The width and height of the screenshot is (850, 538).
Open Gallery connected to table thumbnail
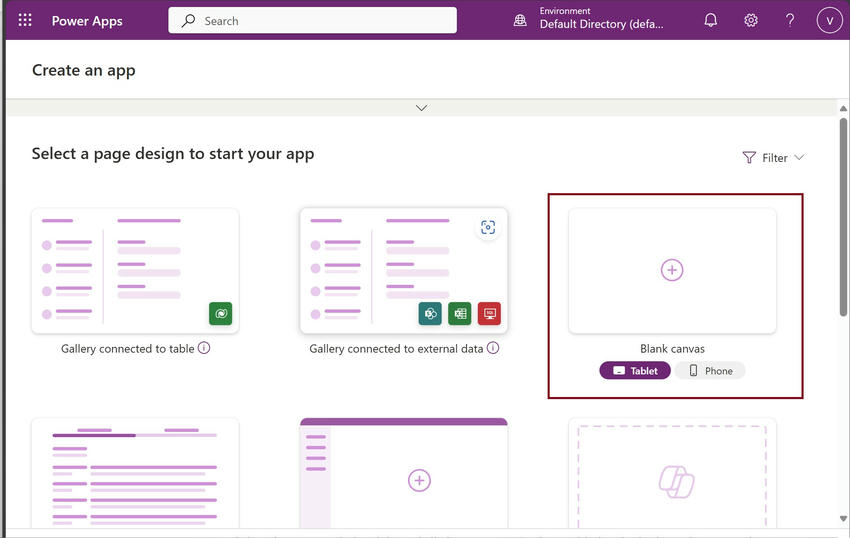pyautogui.click(x=135, y=271)
